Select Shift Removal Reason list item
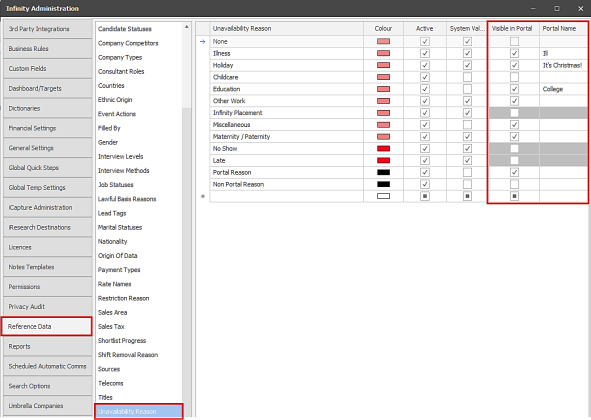Image resolution: width=591 pixels, height=420 pixels. (128, 355)
